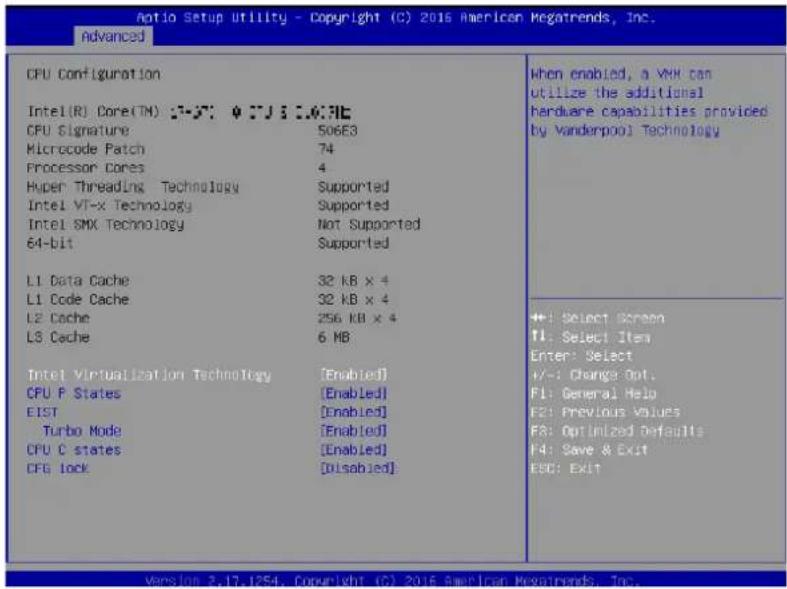Click the Select Screen key hint

coord(597,318)
